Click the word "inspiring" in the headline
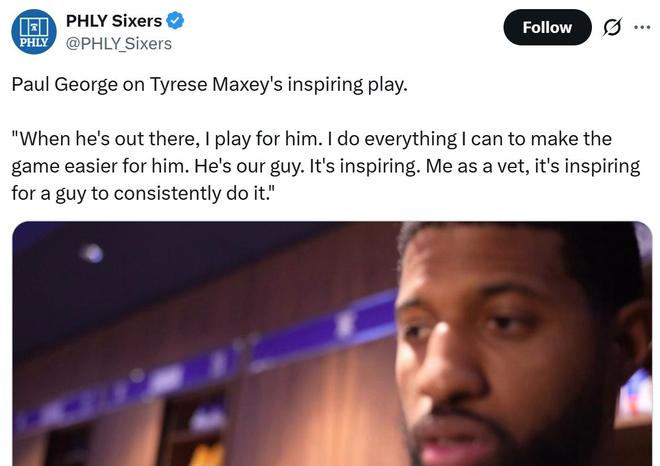This screenshot has width=660, height=466. (x=325, y=85)
